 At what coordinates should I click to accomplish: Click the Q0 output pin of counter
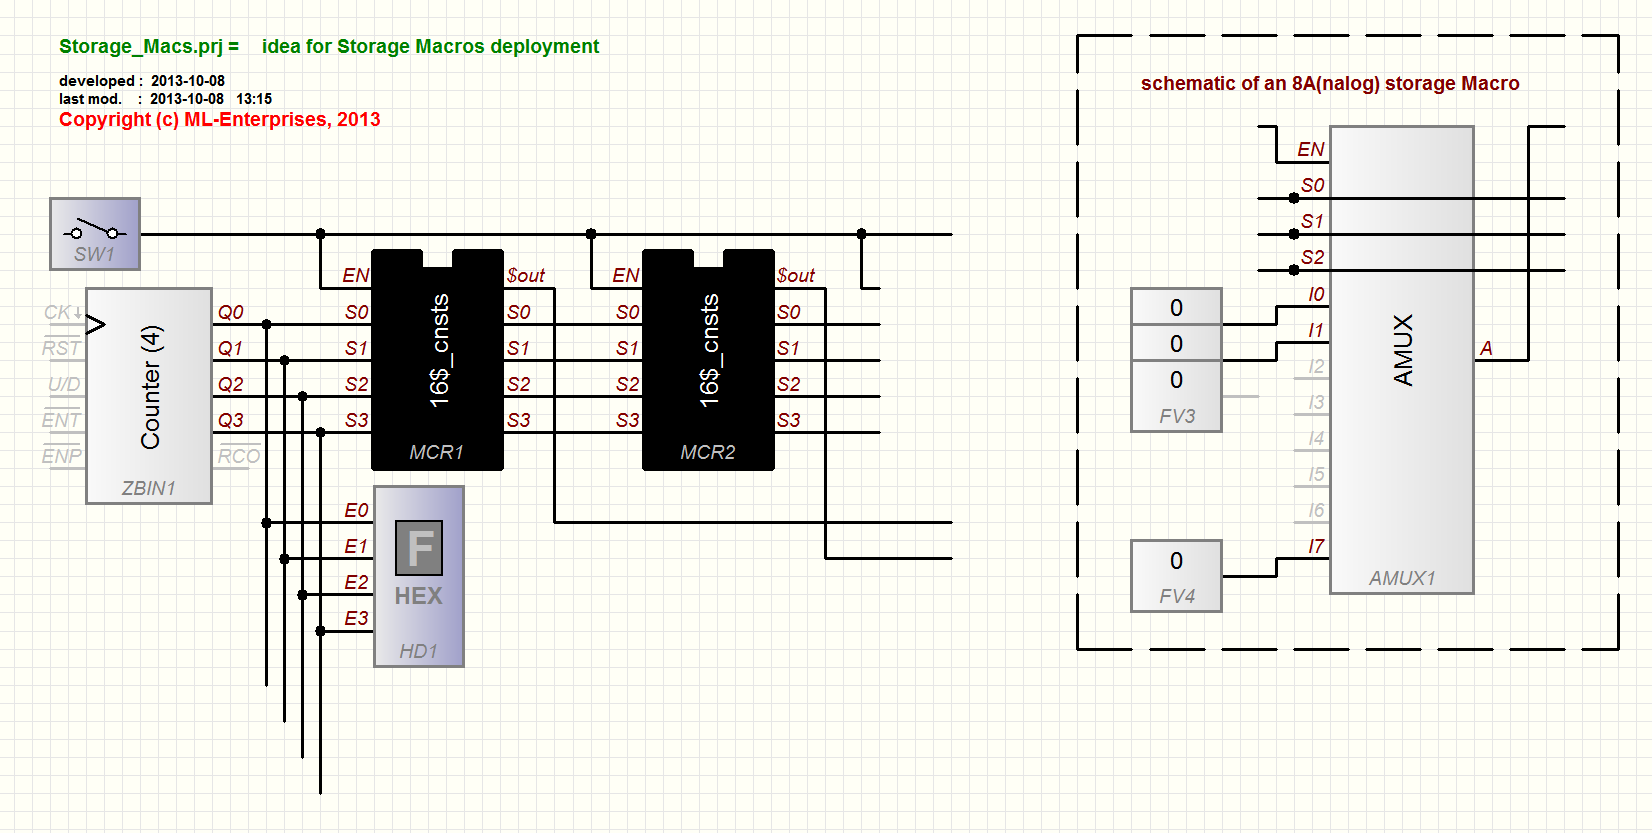[x=231, y=312]
